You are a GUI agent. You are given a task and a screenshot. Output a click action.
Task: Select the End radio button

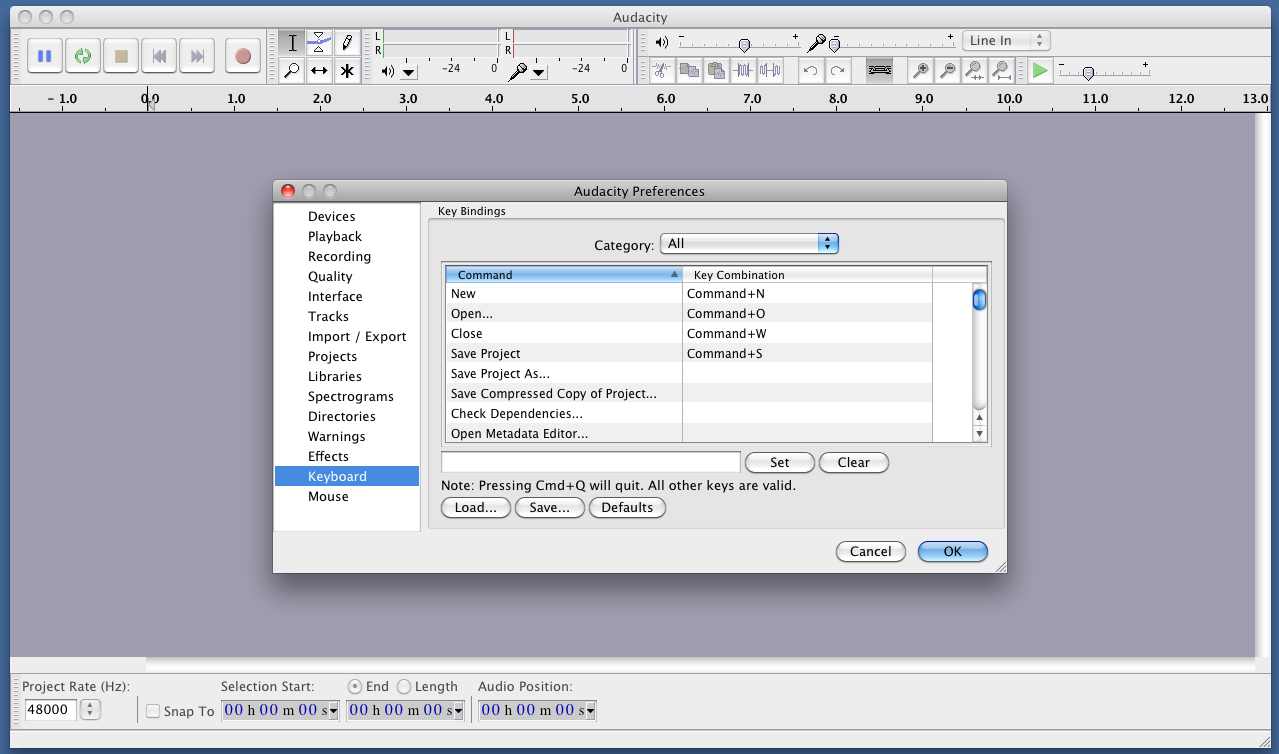tap(354, 686)
